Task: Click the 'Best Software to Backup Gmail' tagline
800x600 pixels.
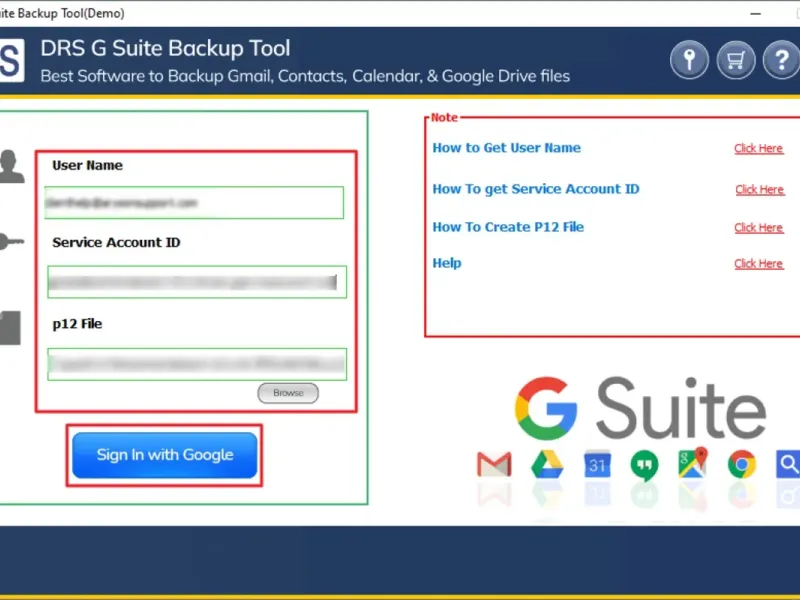Action: [x=305, y=77]
